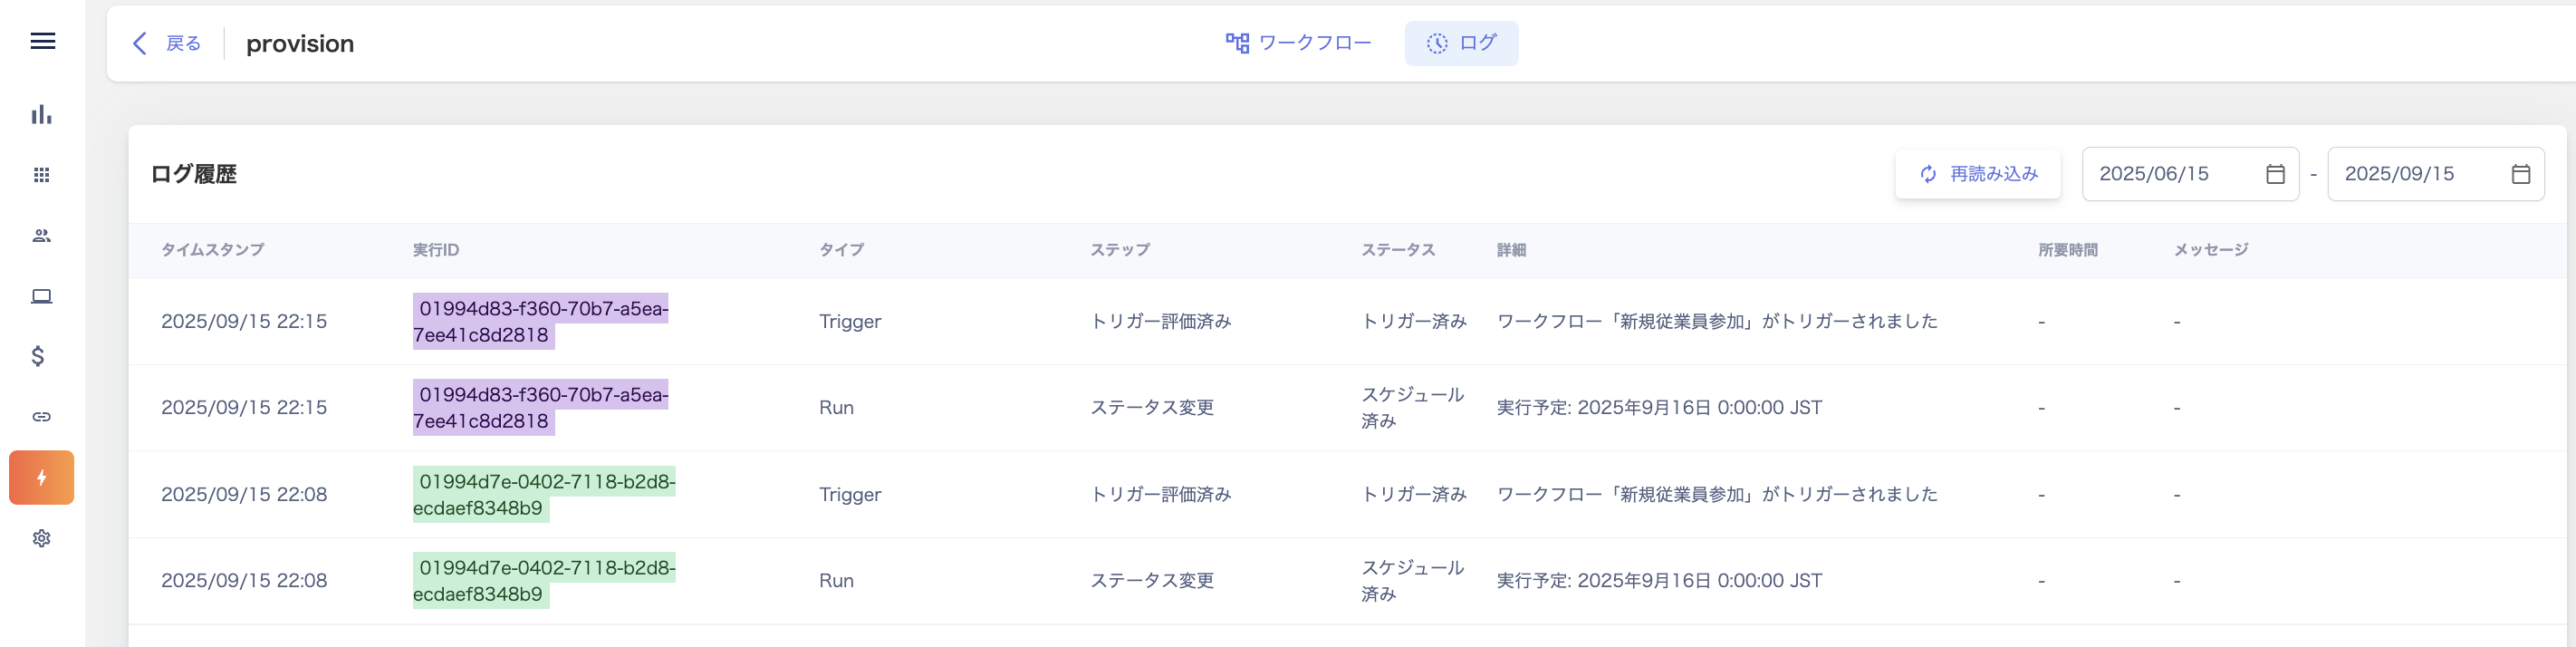Screen dimensions: 2576x647
Task: Open the settings gear sidebar icon
Action: 41,538
